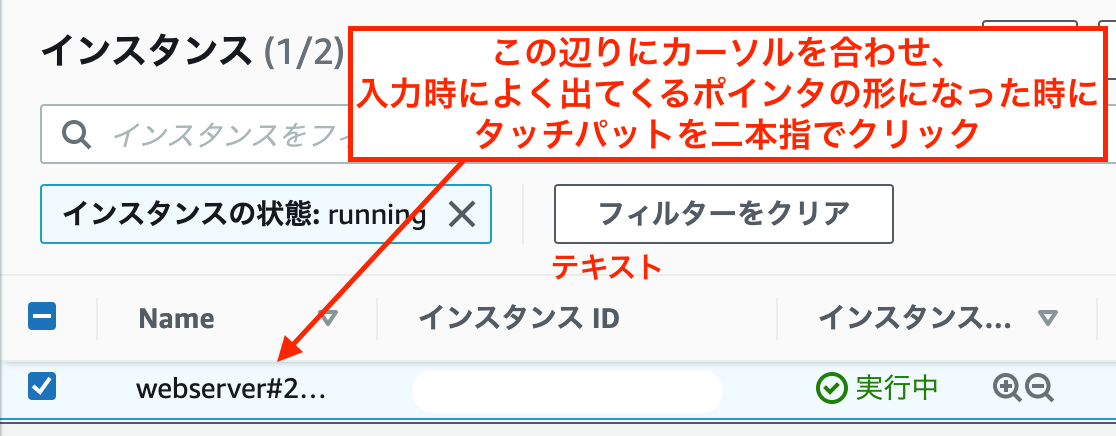Click the magnifier icon in instance filter
This screenshot has width=1116, height=436.
pos(75,134)
